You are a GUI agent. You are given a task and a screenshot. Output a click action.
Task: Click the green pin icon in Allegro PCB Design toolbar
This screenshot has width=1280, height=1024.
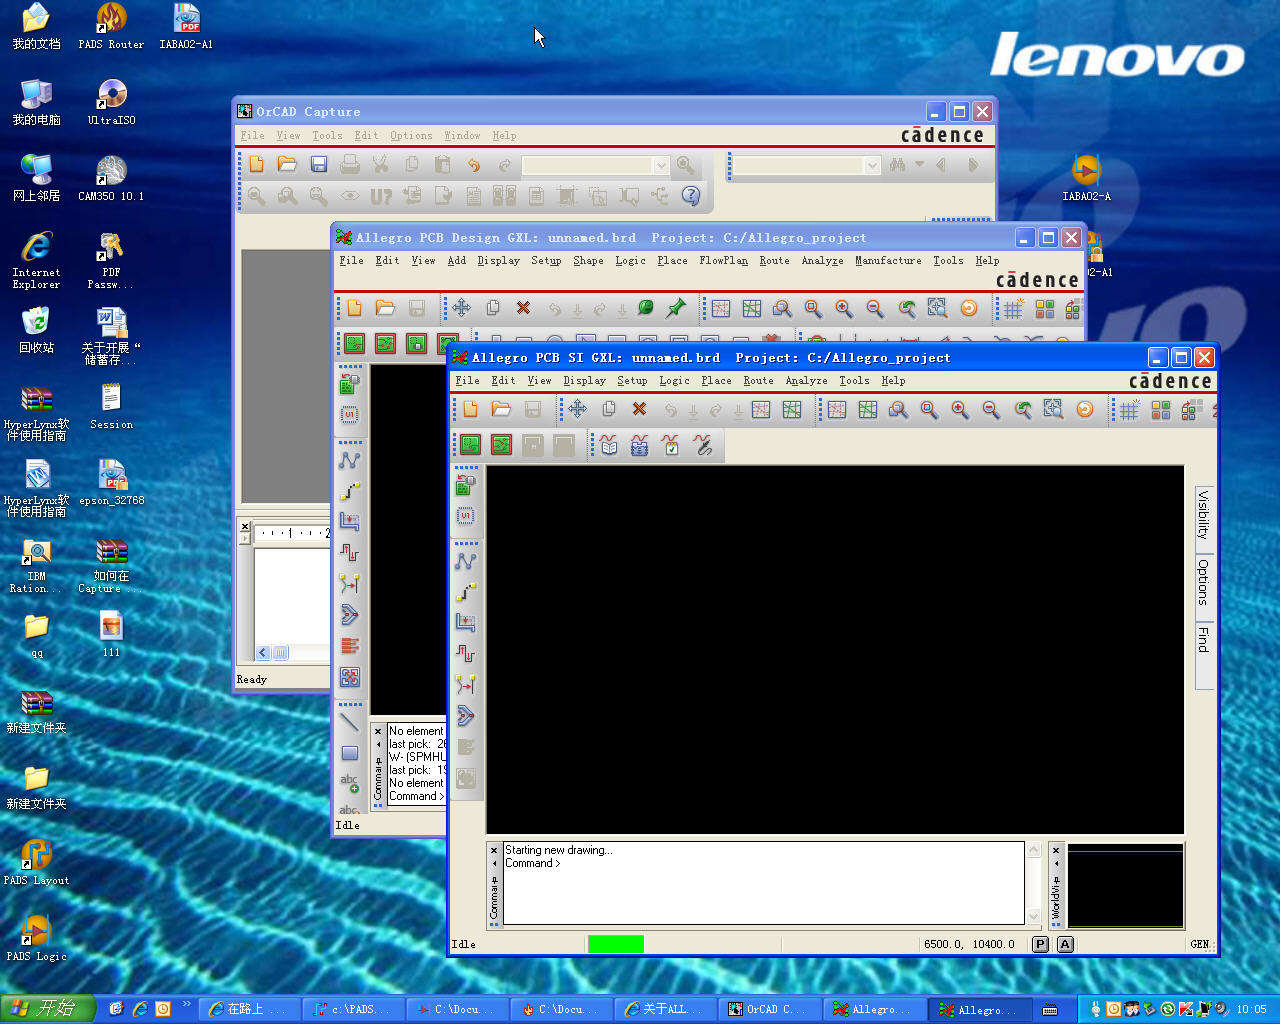676,308
